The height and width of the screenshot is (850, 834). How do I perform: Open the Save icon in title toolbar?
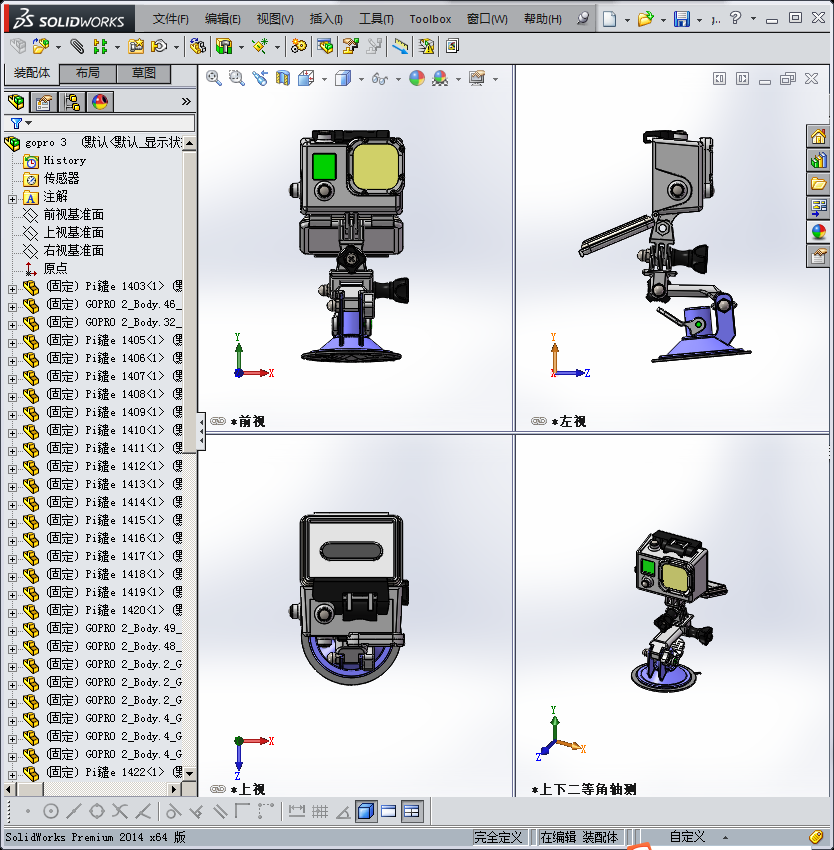click(x=681, y=19)
